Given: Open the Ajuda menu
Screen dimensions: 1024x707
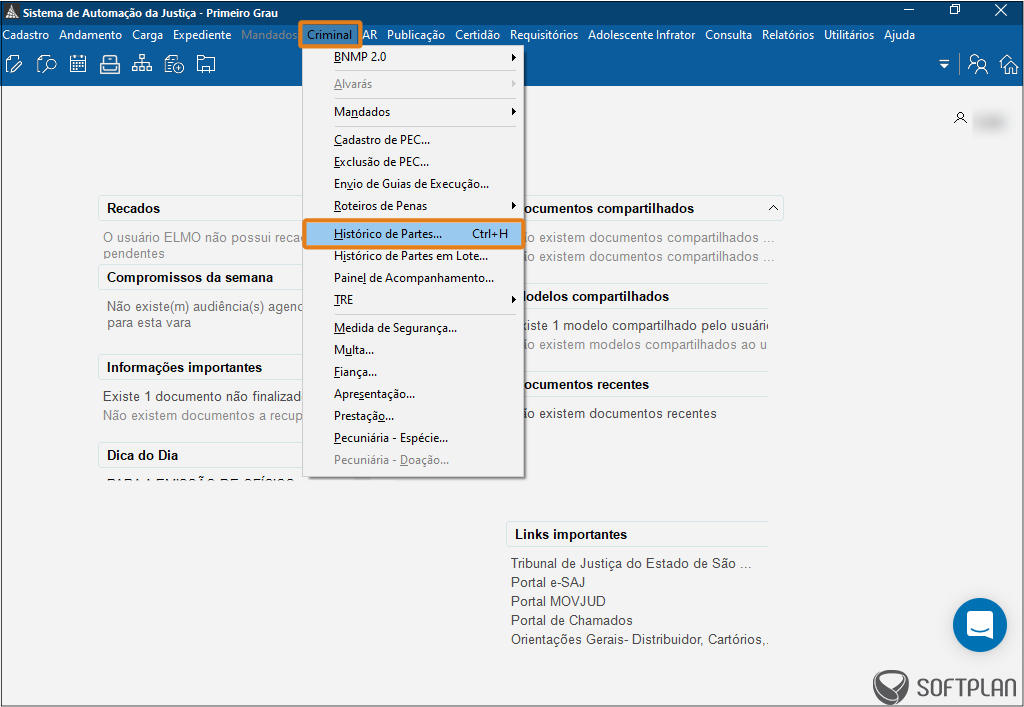Looking at the screenshot, I should point(899,35).
